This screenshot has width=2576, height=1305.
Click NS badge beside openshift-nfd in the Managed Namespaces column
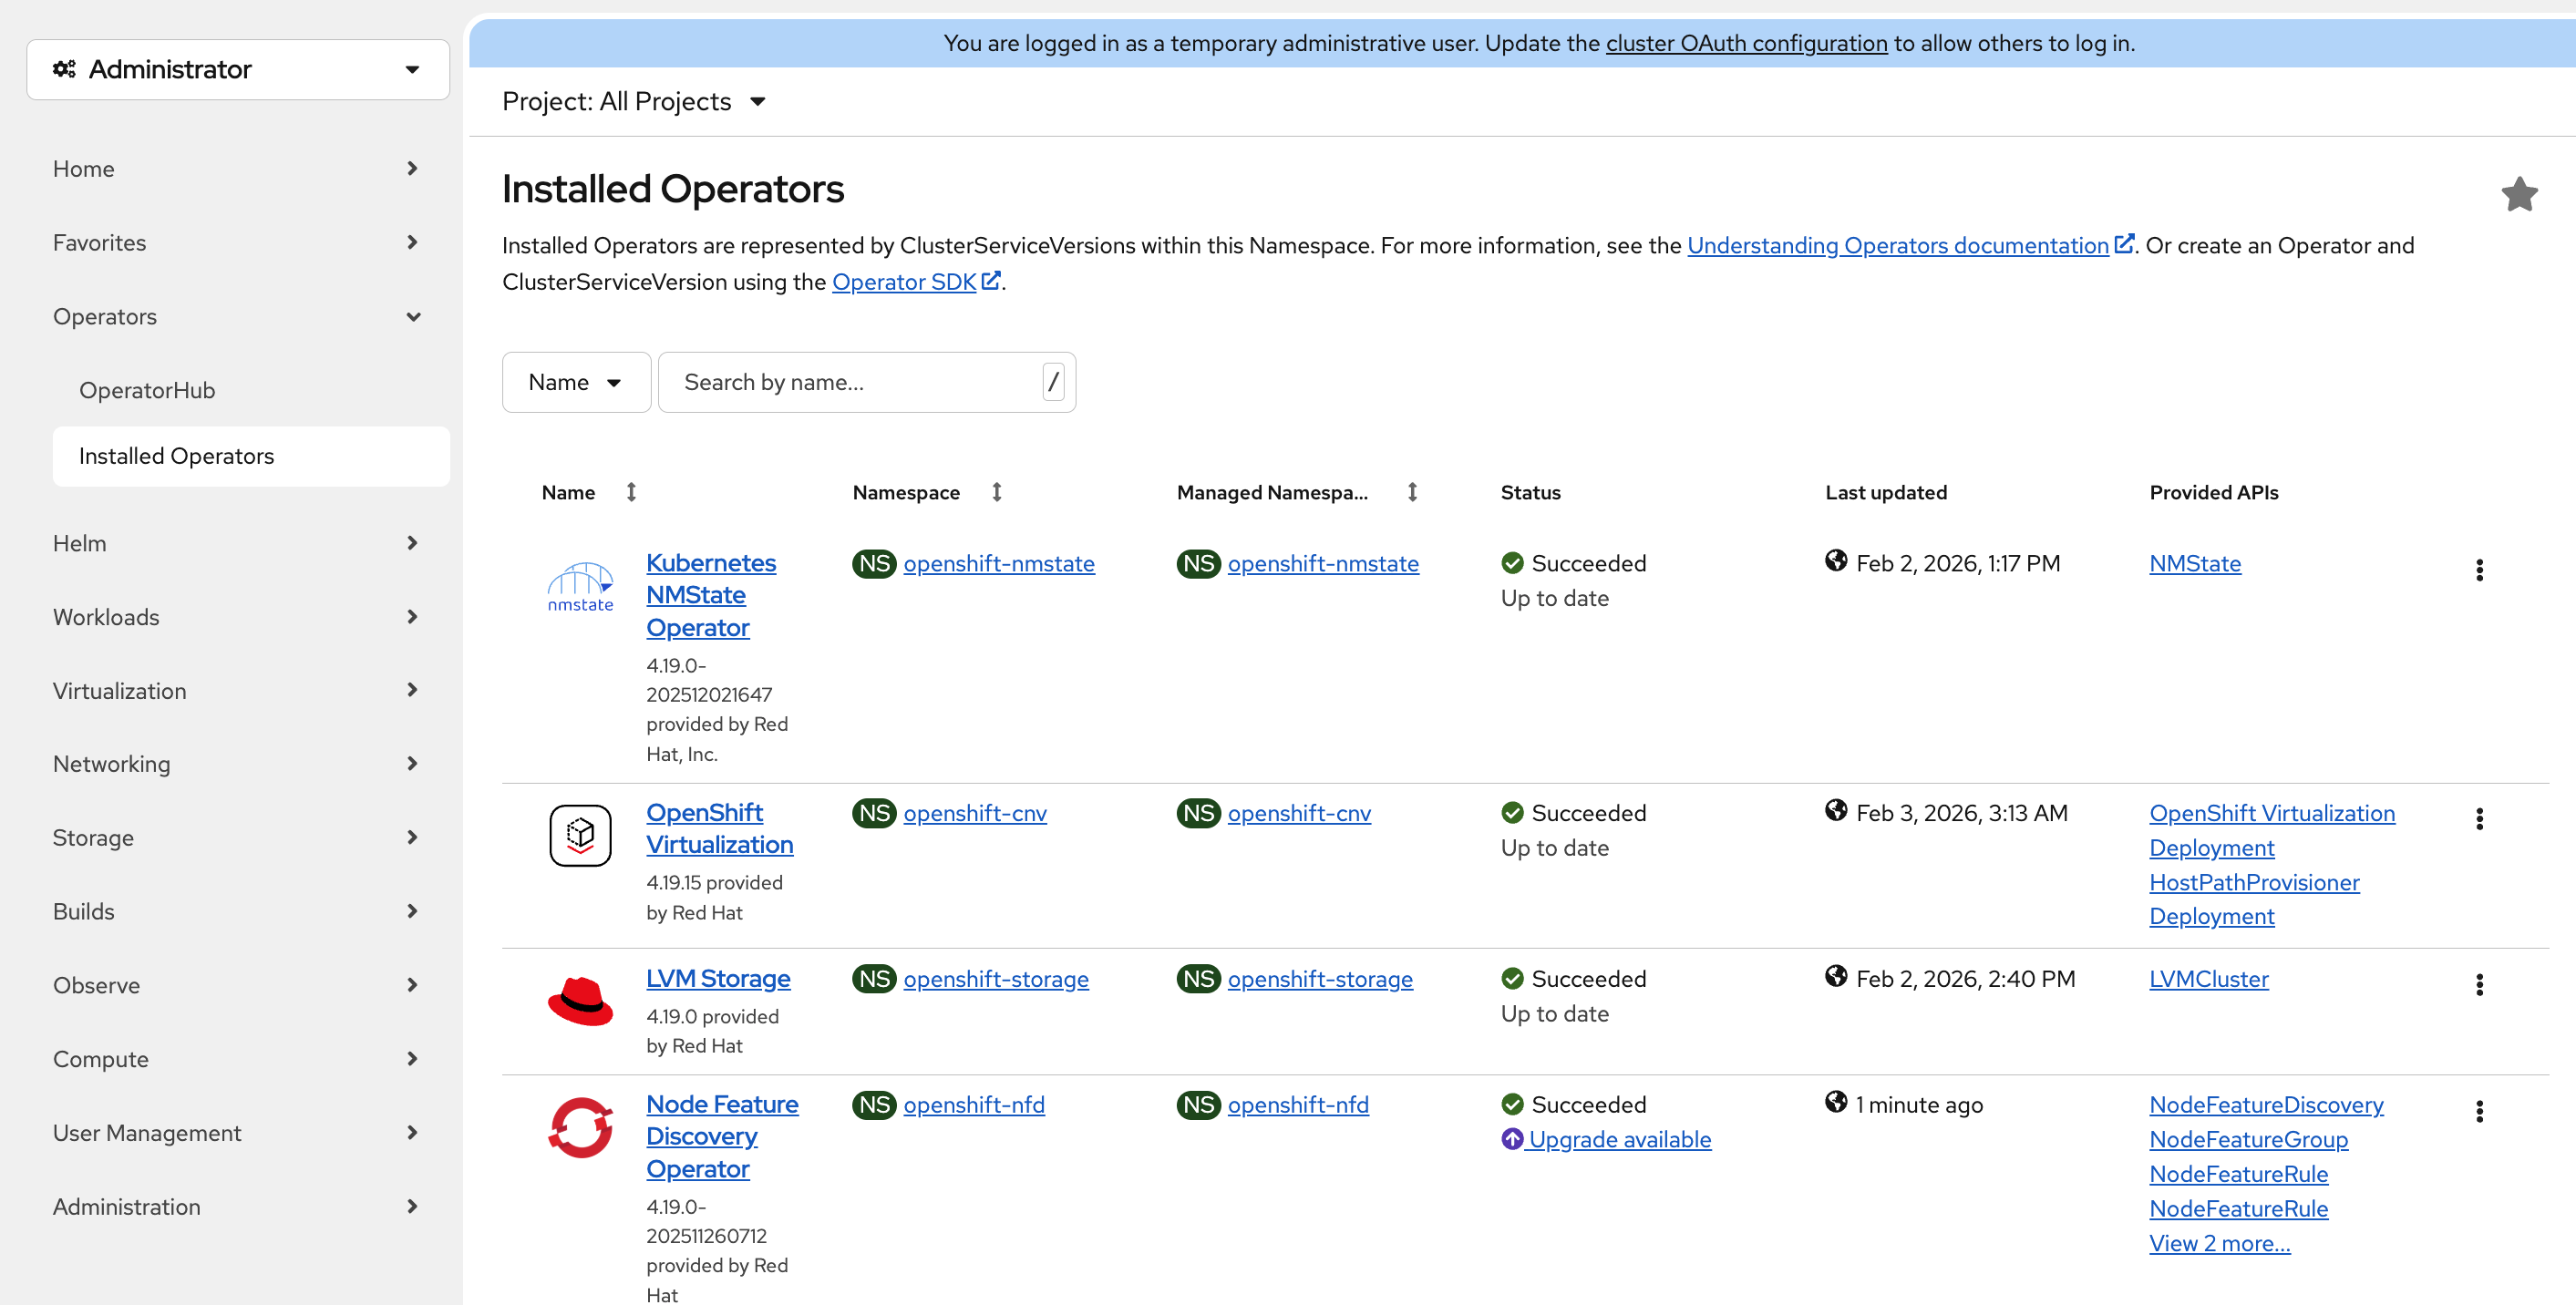pos(1198,1105)
